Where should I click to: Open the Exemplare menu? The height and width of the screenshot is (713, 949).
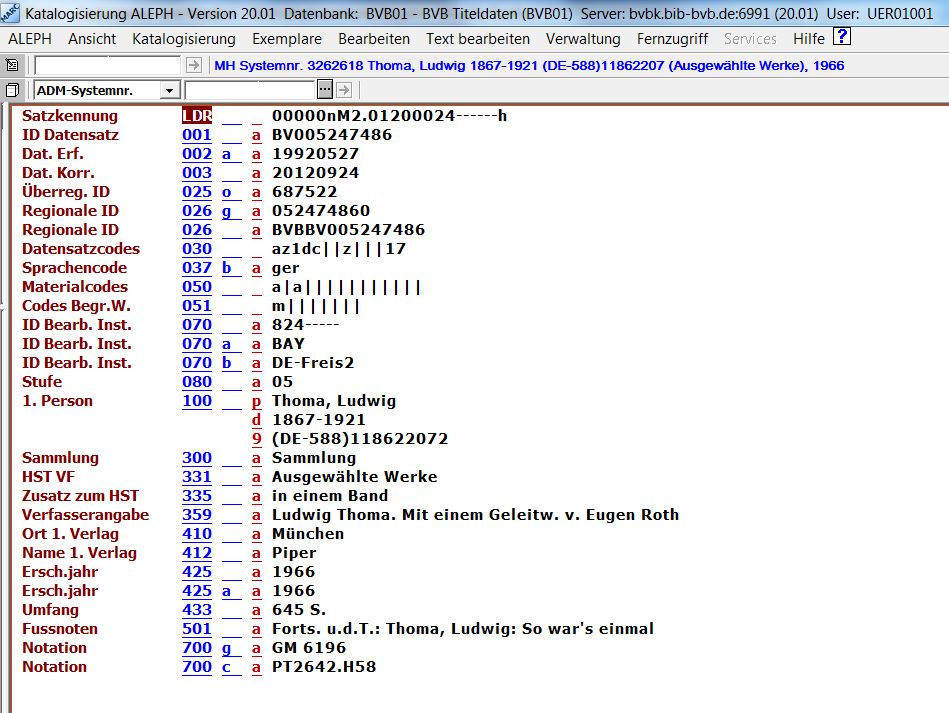coord(287,39)
